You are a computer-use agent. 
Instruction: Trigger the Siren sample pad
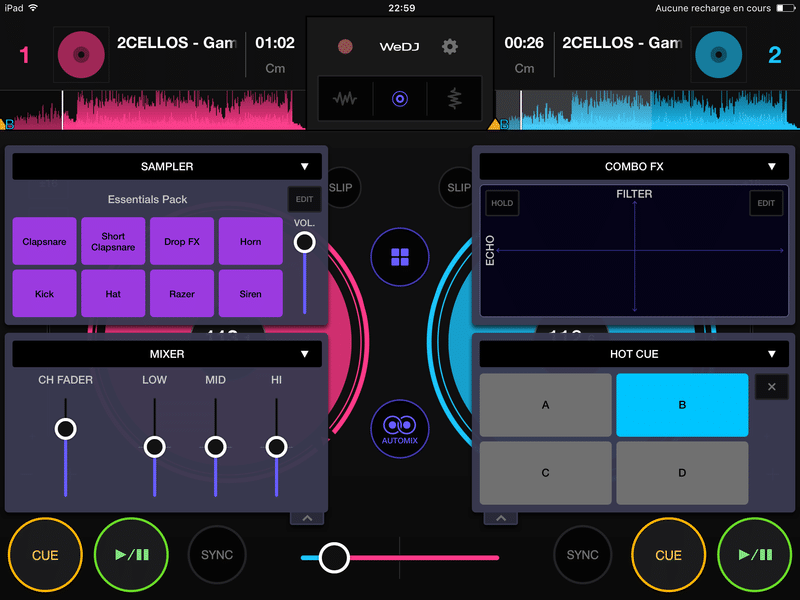pyautogui.click(x=251, y=293)
